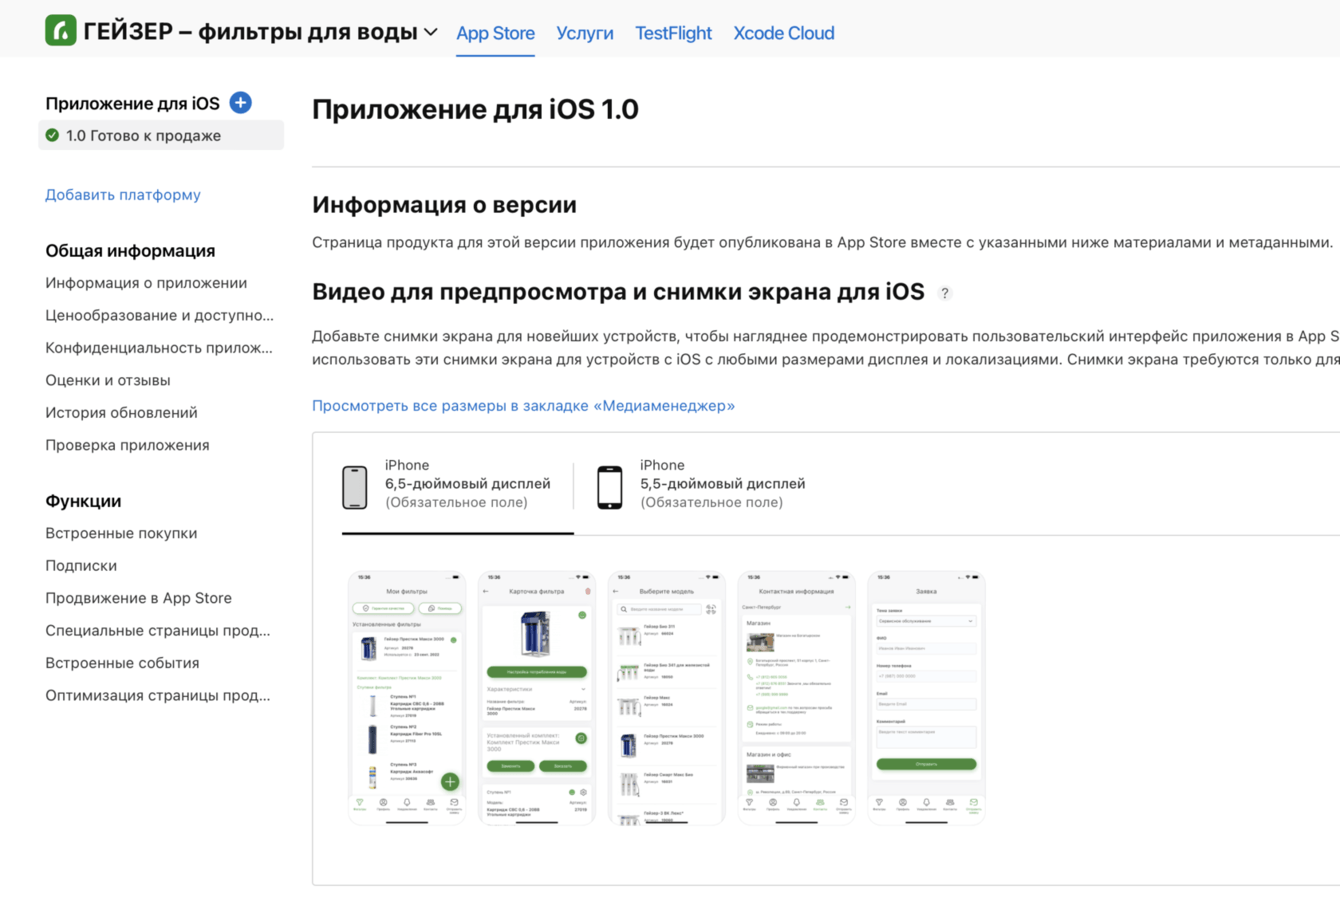Select the Мои фильтры screenshot thumbnail

407,698
